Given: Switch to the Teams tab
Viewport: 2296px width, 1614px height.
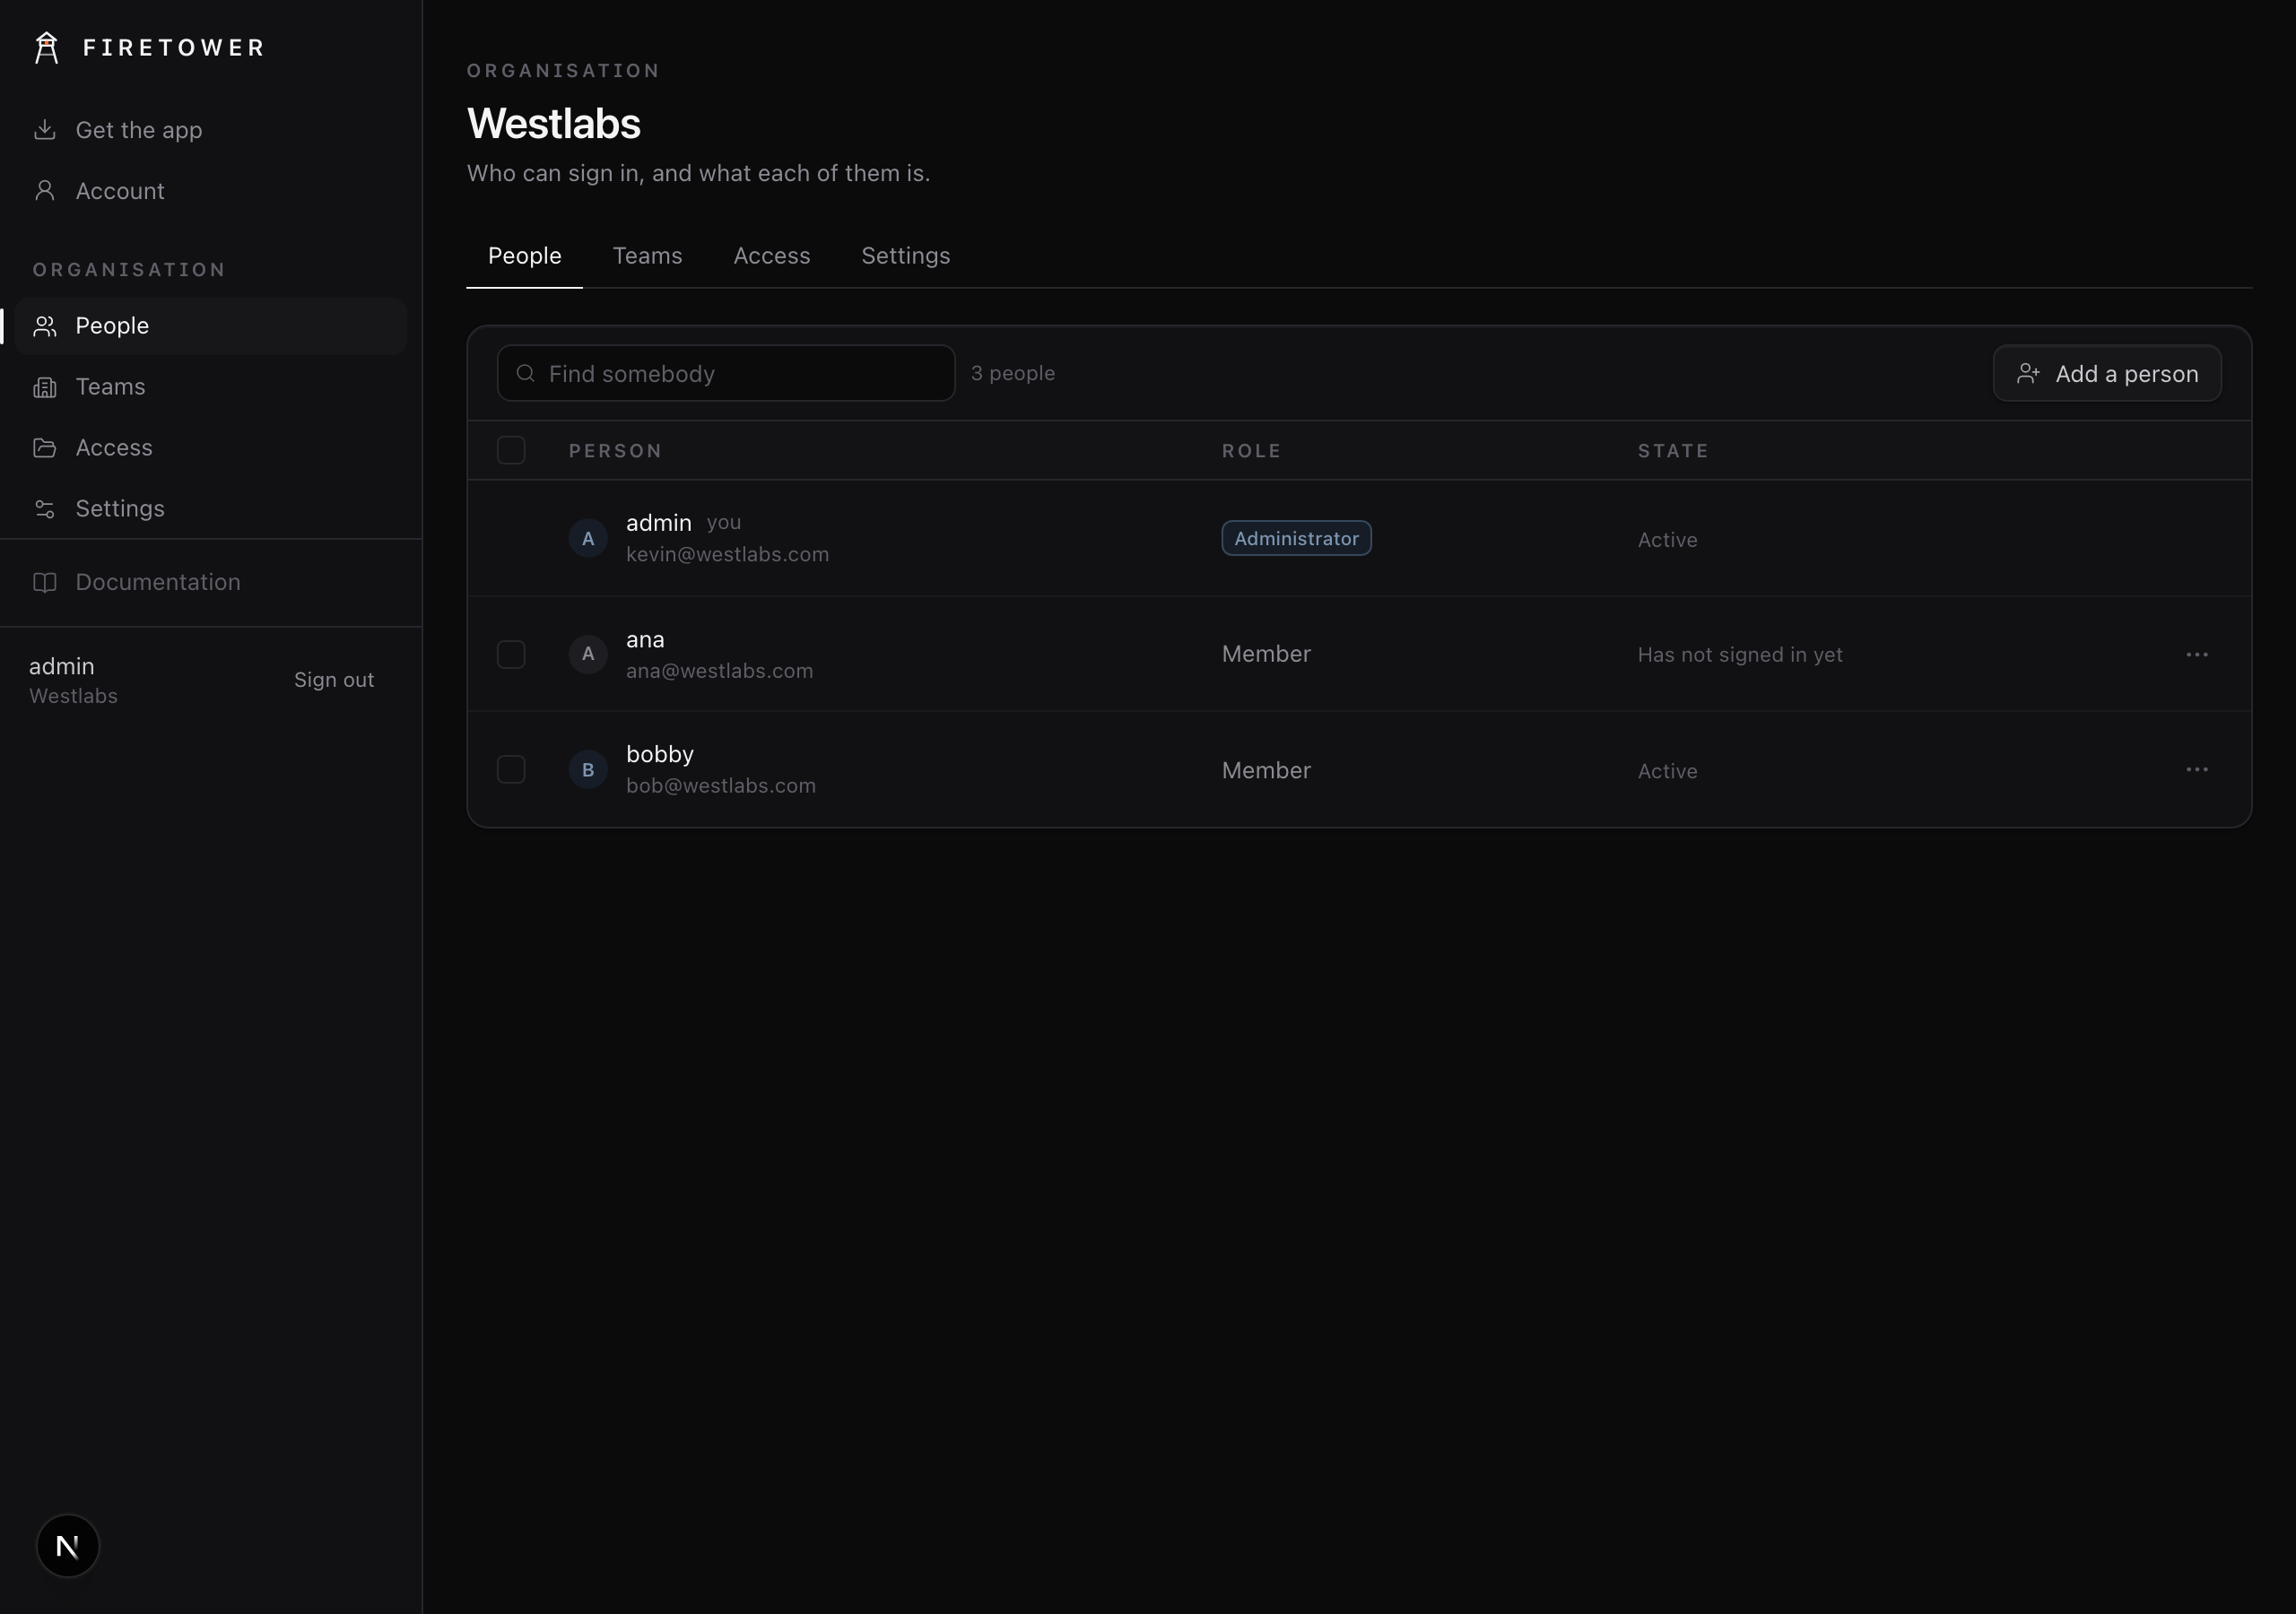Looking at the screenshot, I should (647, 256).
